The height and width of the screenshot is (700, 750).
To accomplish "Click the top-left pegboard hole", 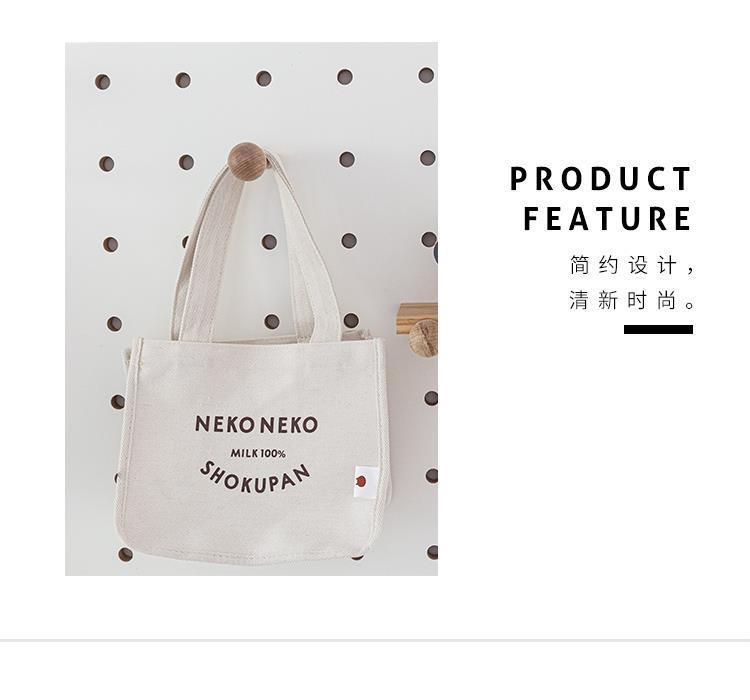I will (x=102, y=82).
